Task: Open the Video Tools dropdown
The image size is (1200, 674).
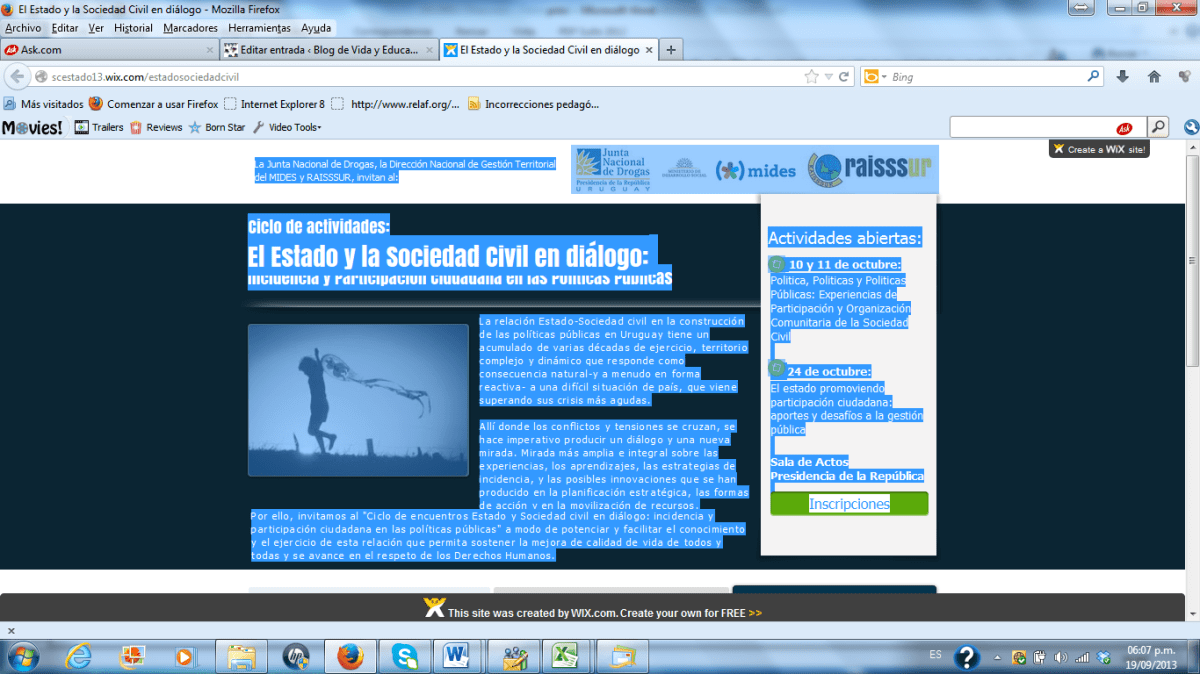Action: click(x=287, y=127)
